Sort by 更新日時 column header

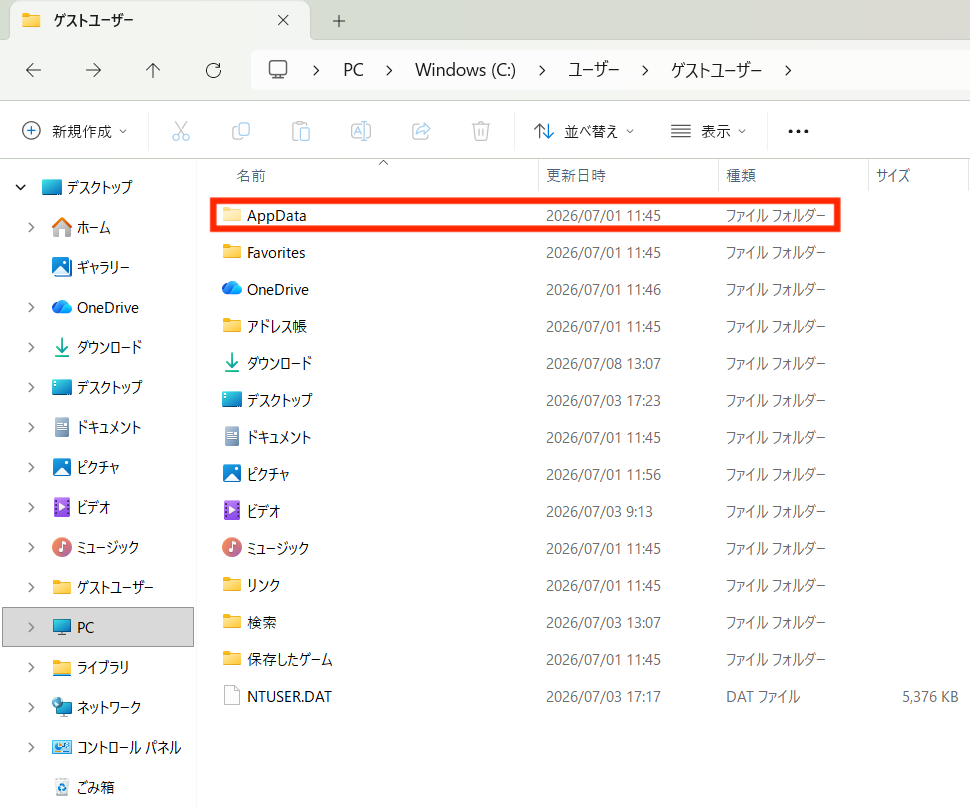tap(575, 176)
